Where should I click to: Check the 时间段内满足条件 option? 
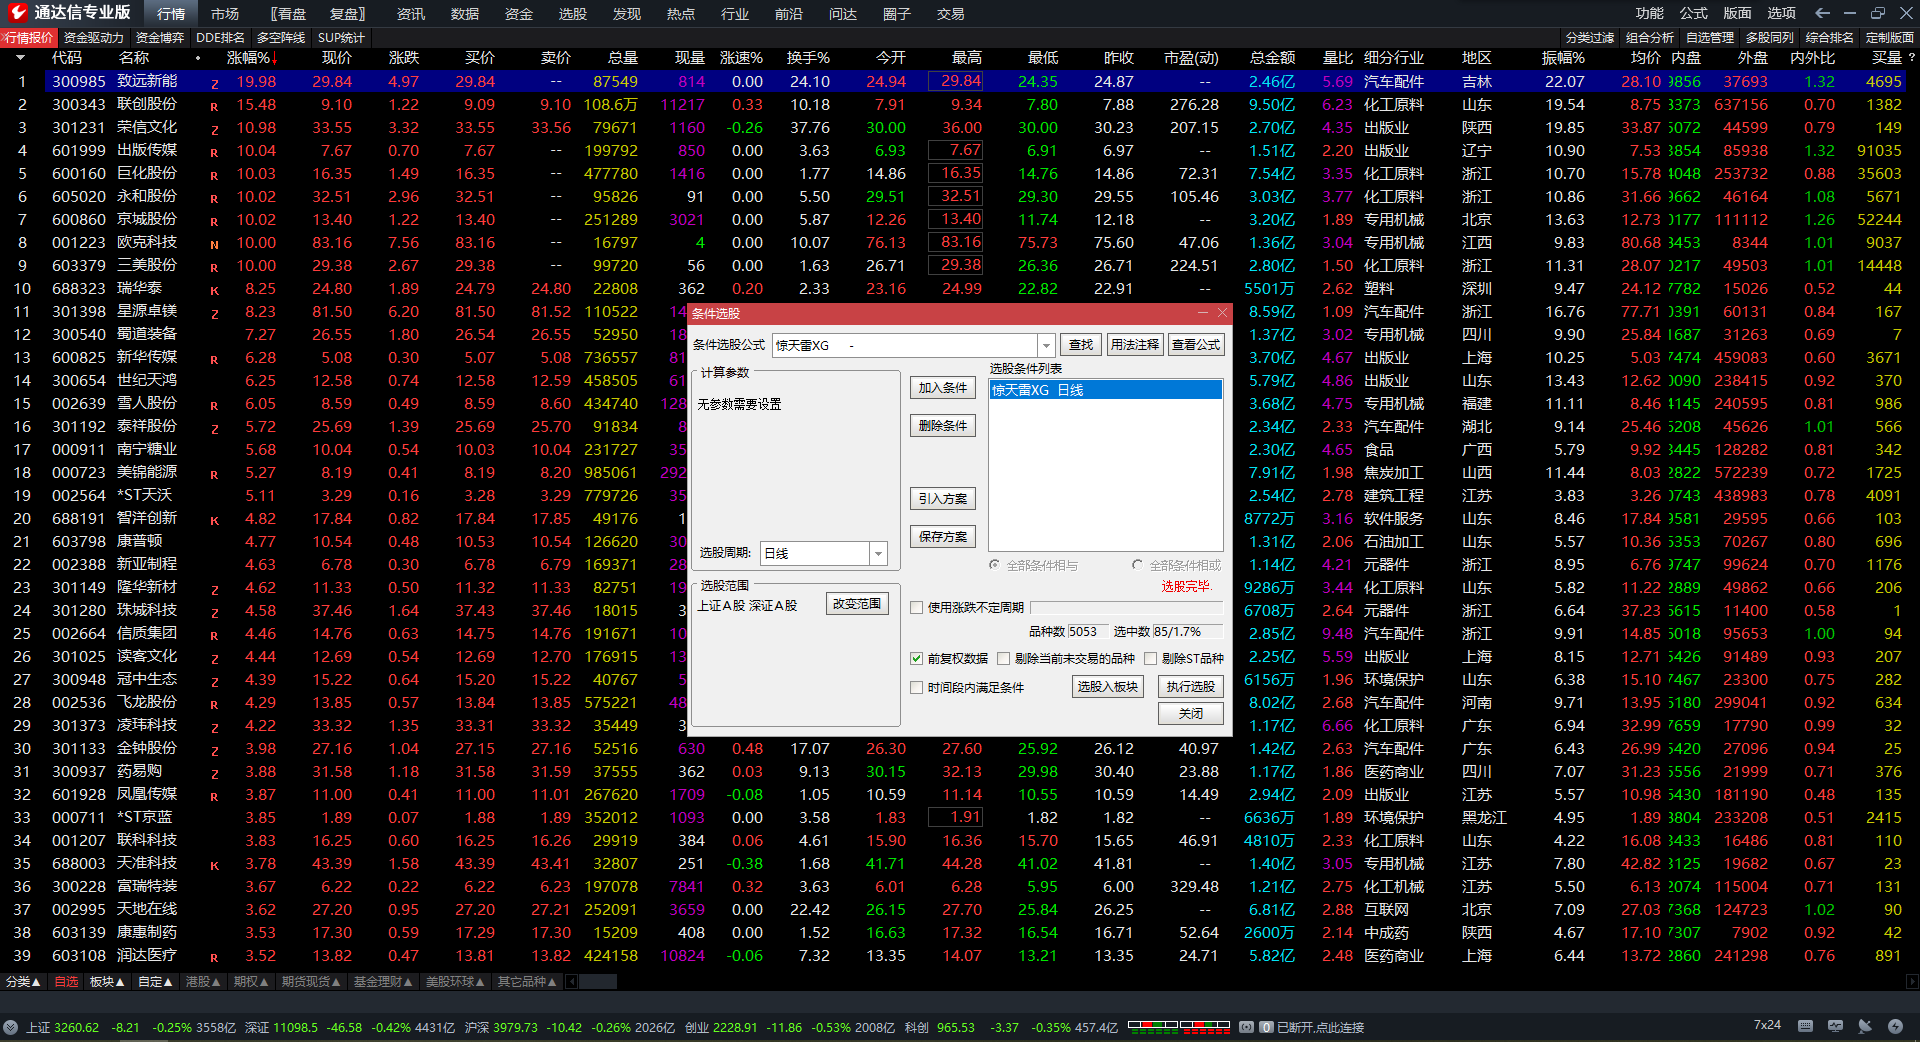pos(916,687)
